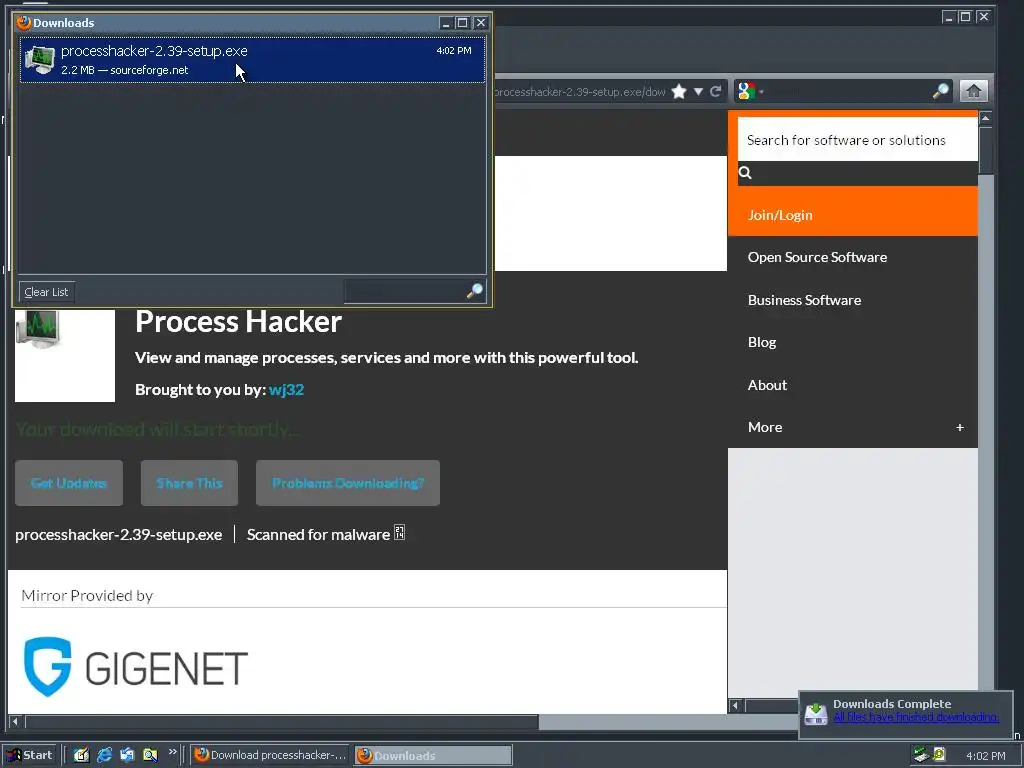Click the horizontal scrollbar left arrow at bottom

[x=15, y=722]
